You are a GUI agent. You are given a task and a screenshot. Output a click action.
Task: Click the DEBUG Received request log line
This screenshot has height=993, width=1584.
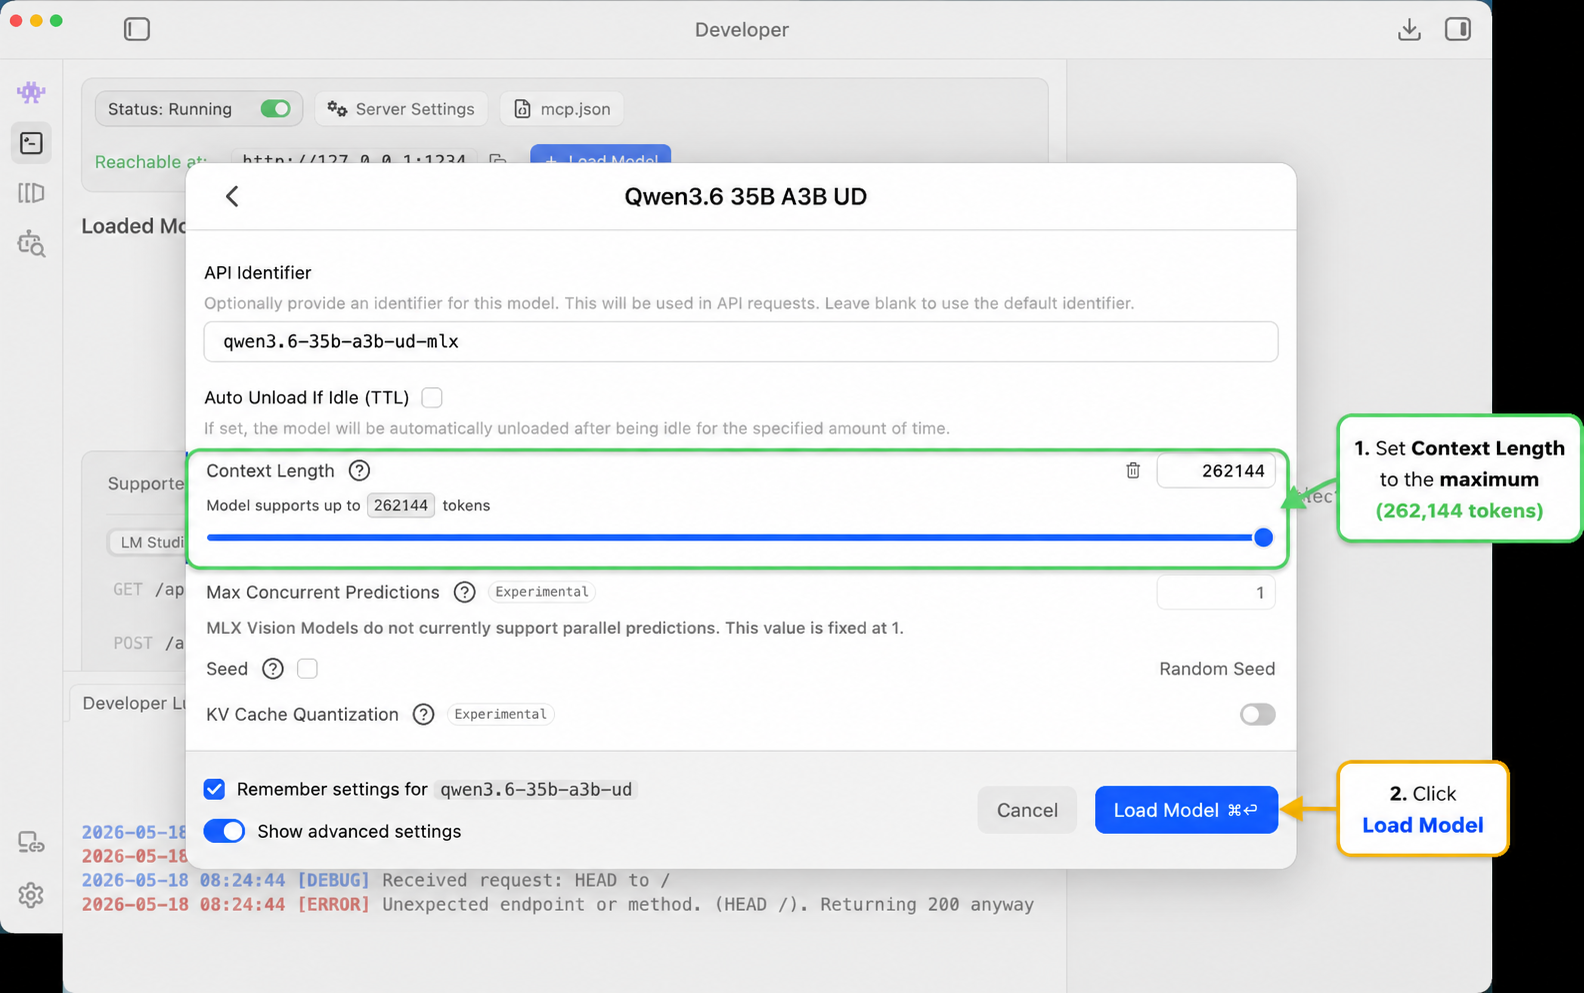click(375, 880)
